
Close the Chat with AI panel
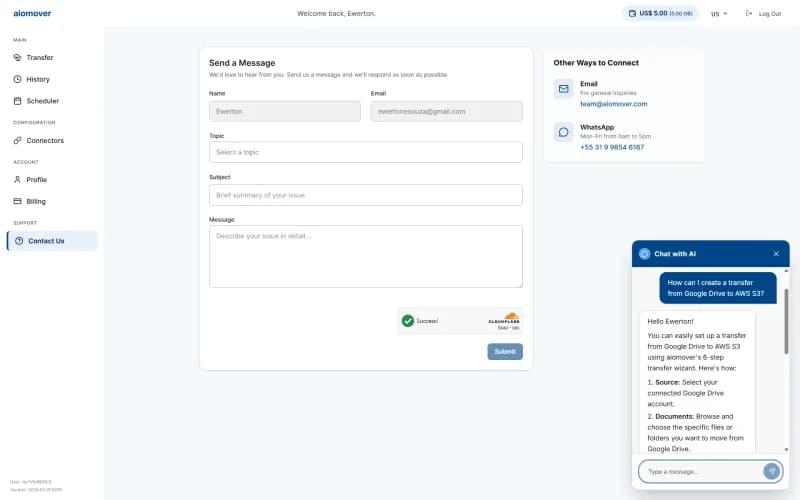tap(776, 254)
